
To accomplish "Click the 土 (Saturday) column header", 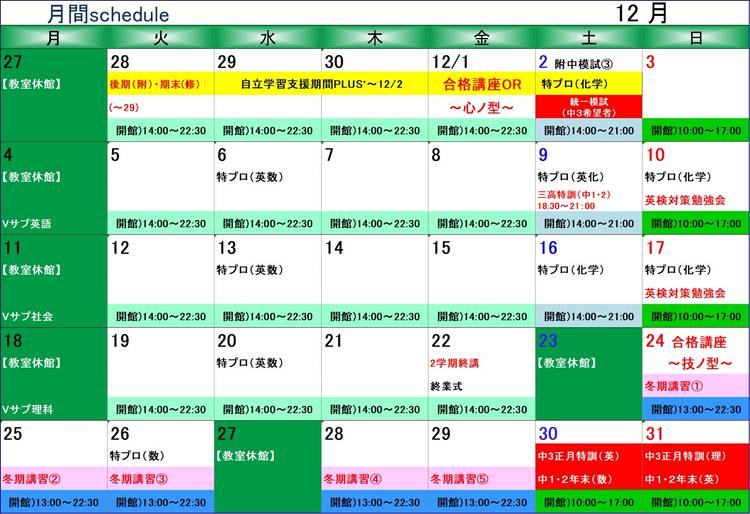I will pyautogui.click(x=588, y=39).
